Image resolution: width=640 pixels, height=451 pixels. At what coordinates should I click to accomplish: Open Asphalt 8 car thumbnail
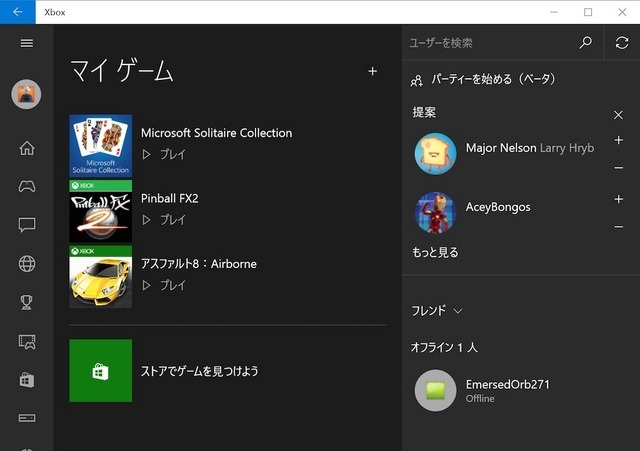click(x=100, y=277)
